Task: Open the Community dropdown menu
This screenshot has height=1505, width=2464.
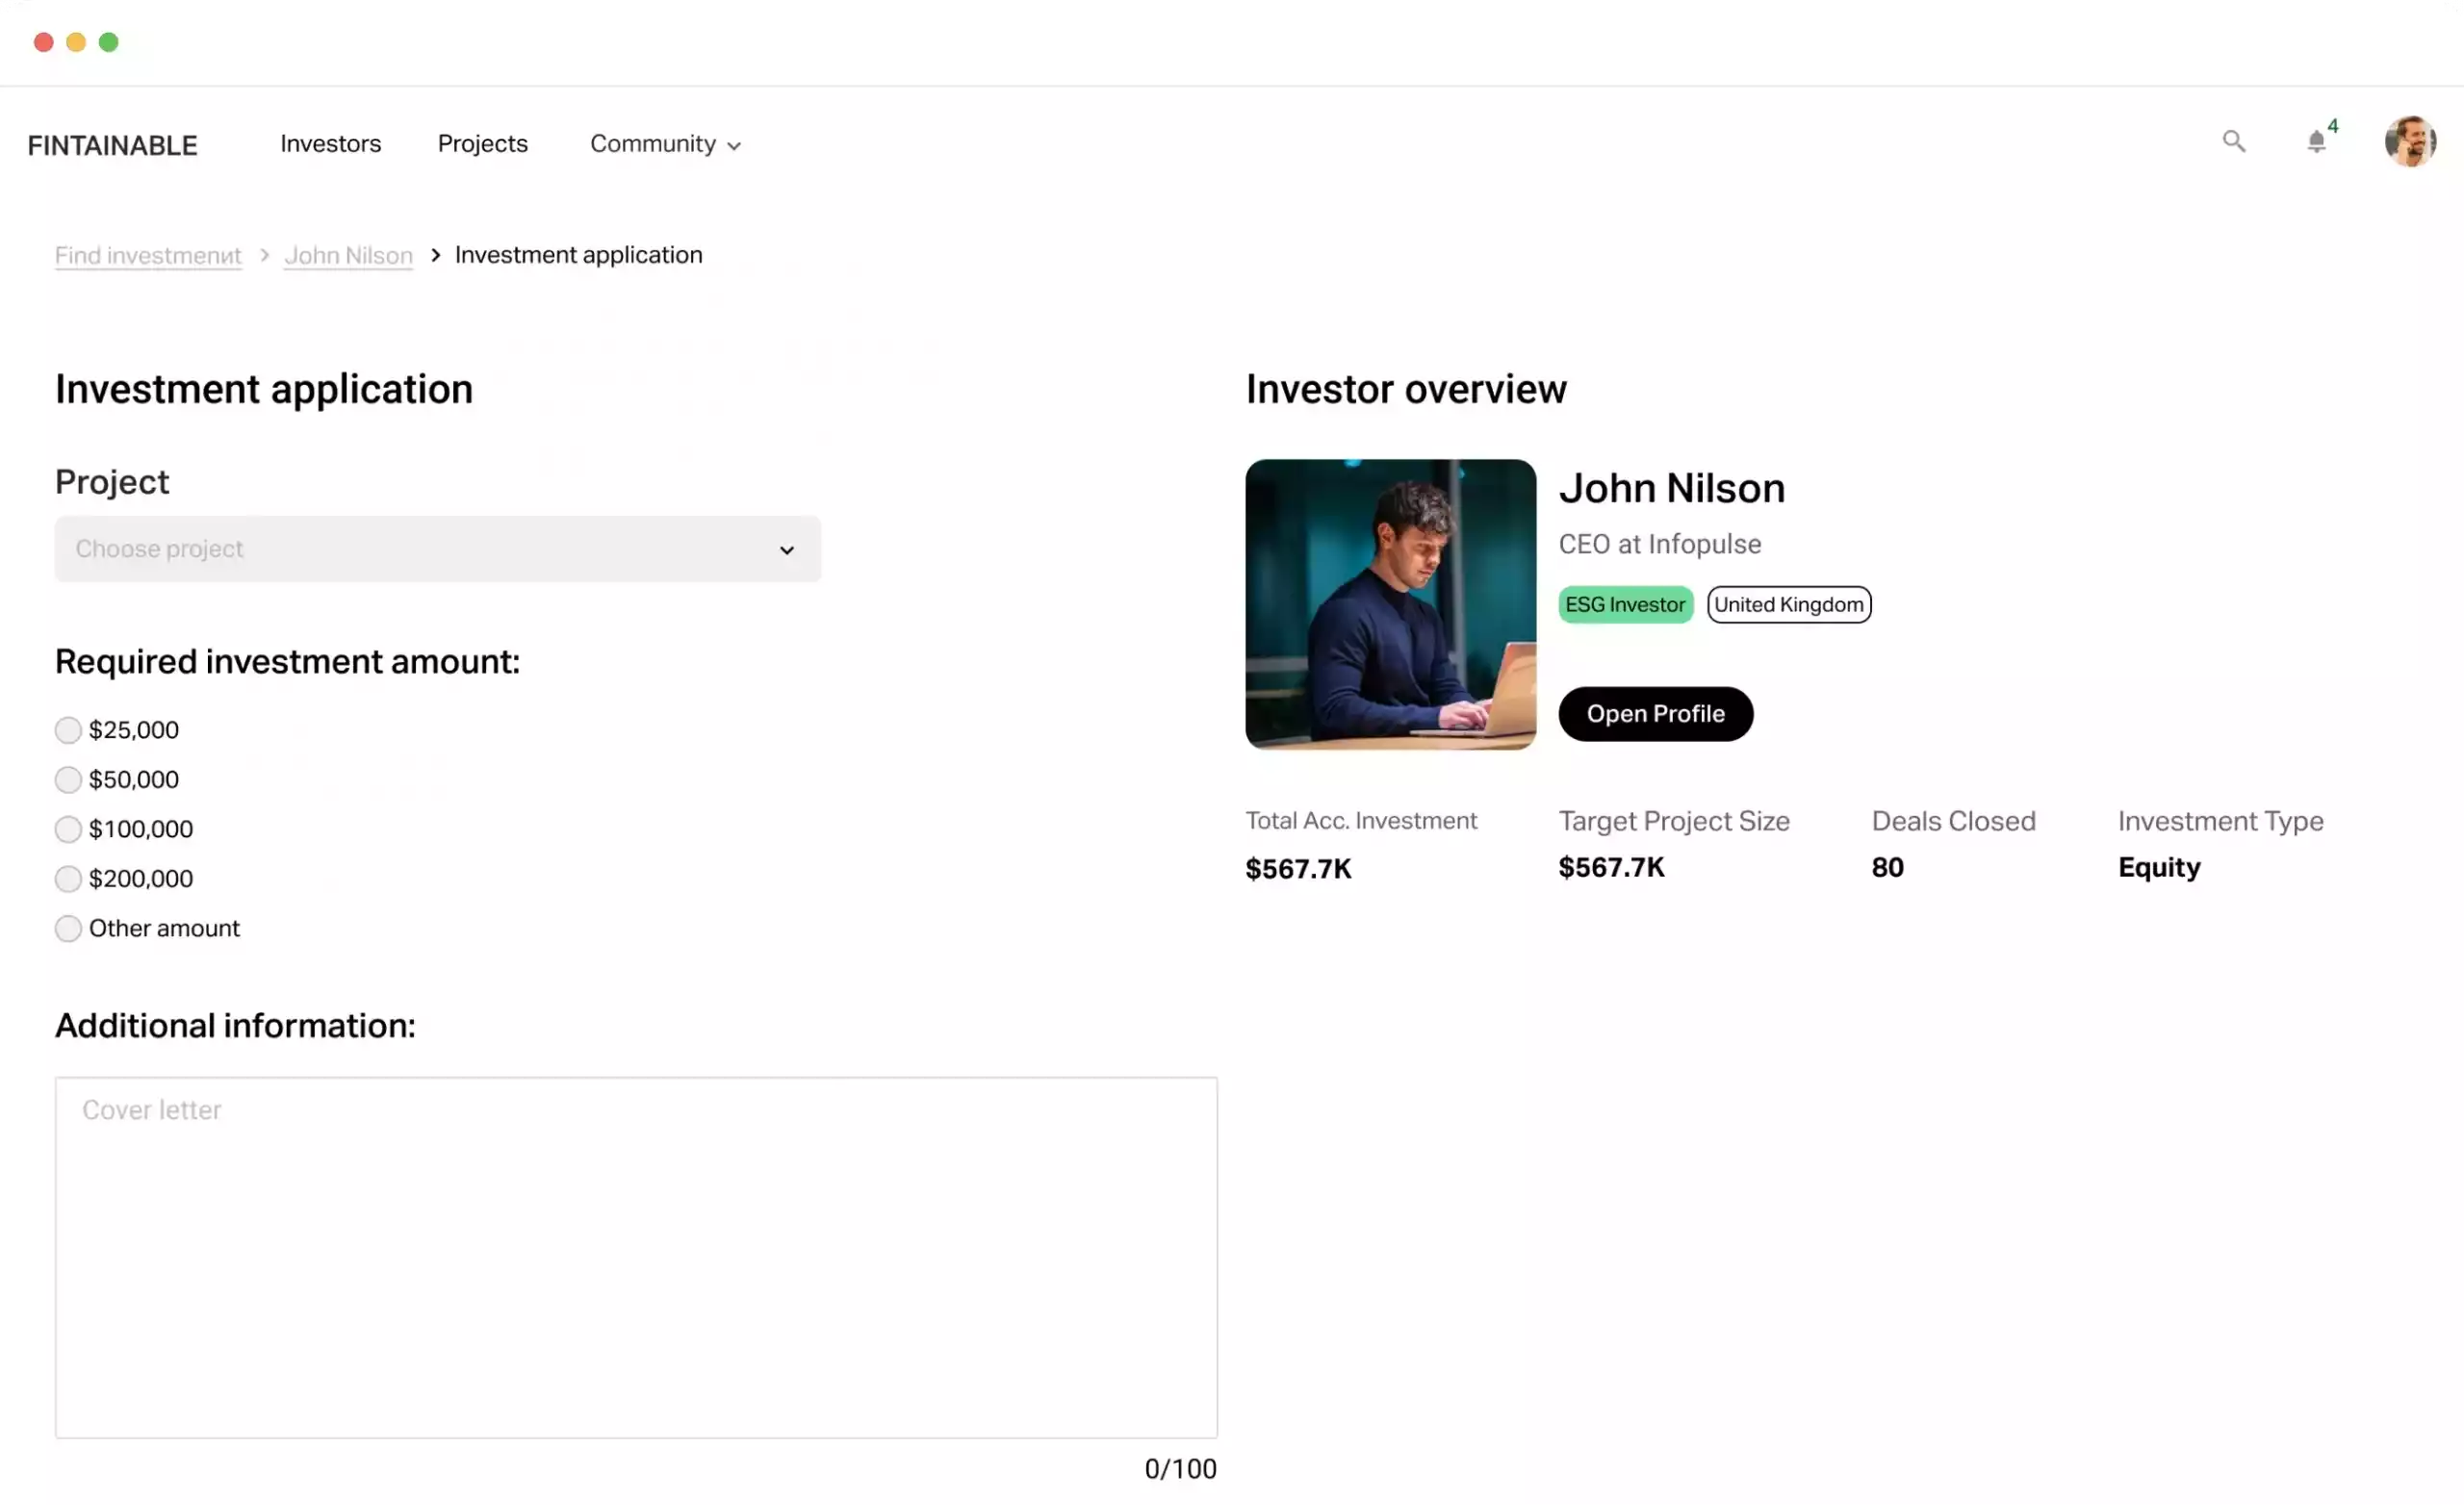Action: pyautogui.click(x=665, y=142)
